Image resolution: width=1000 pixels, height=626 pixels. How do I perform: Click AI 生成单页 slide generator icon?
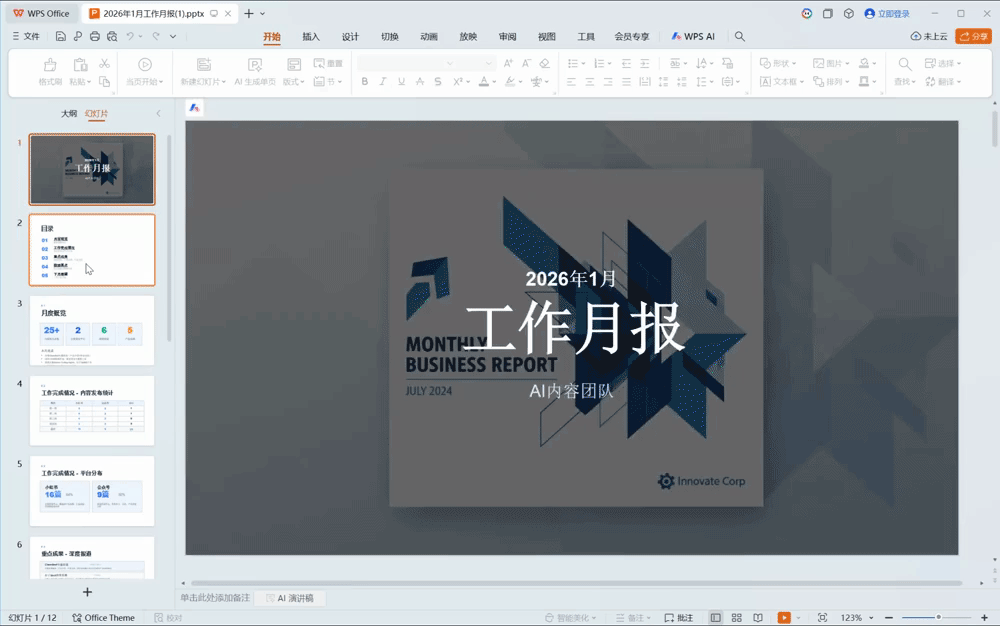tap(255, 71)
